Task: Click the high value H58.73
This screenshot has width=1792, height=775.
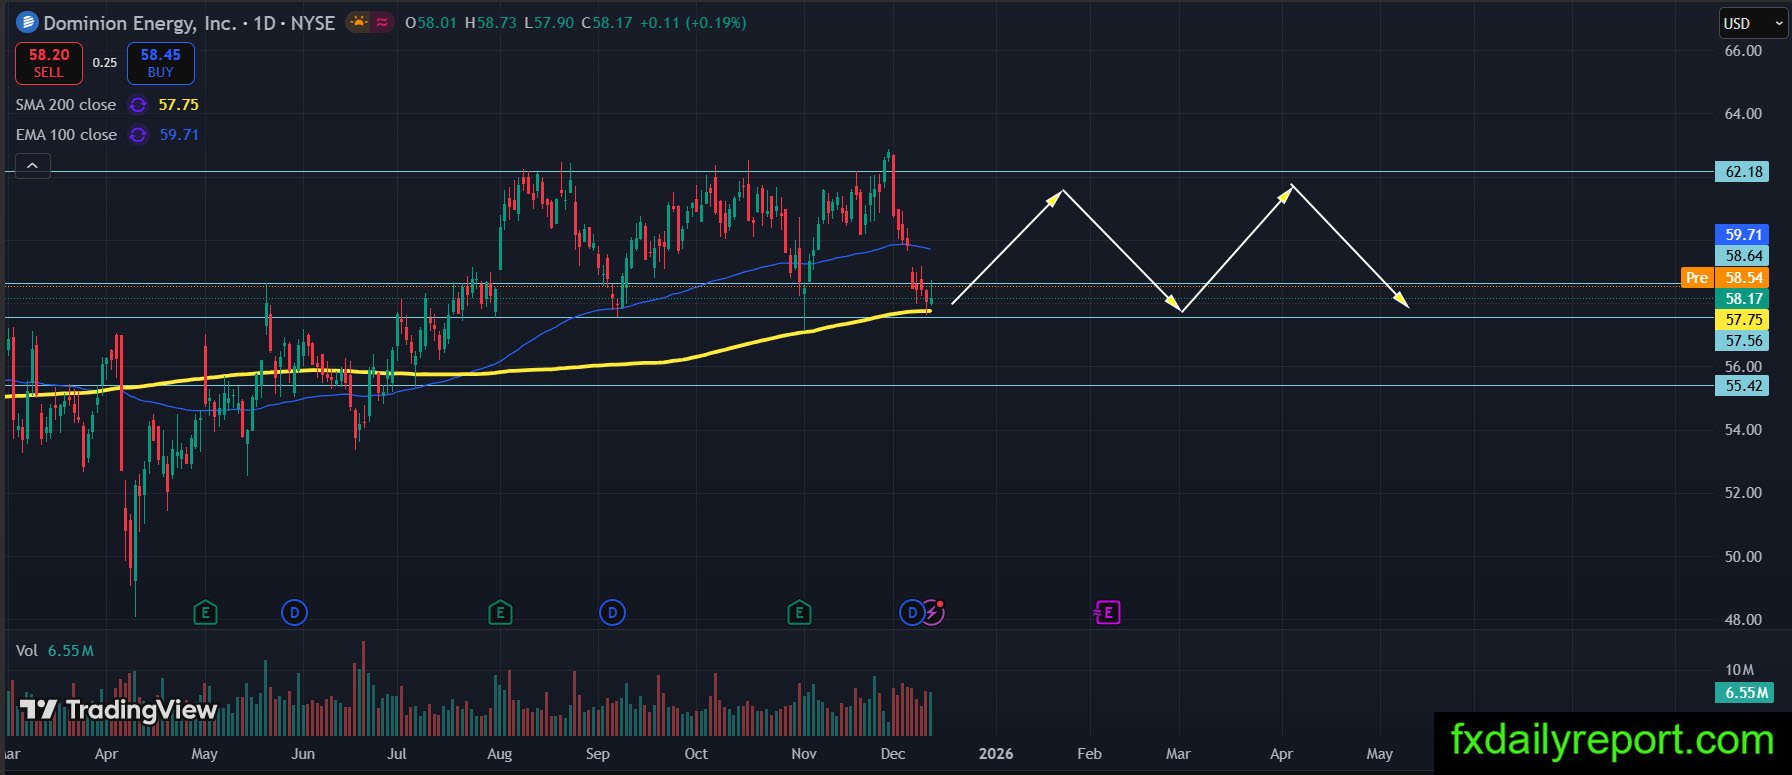Action: tap(491, 23)
